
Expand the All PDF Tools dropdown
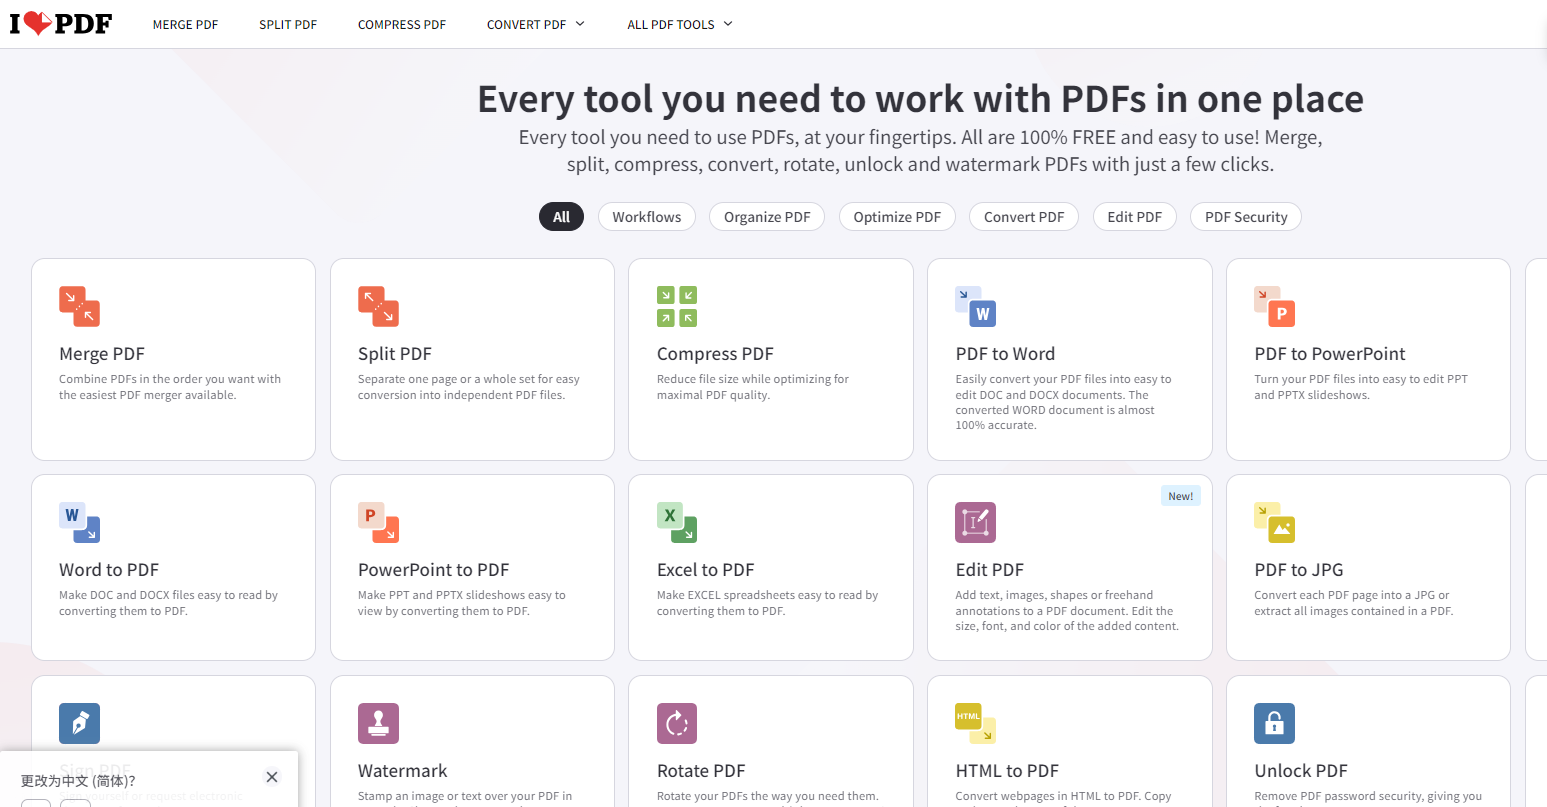[x=679, y=24]
